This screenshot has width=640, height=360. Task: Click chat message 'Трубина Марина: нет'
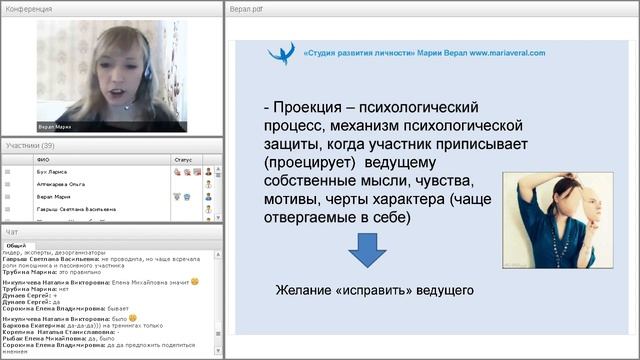(36, 289)
